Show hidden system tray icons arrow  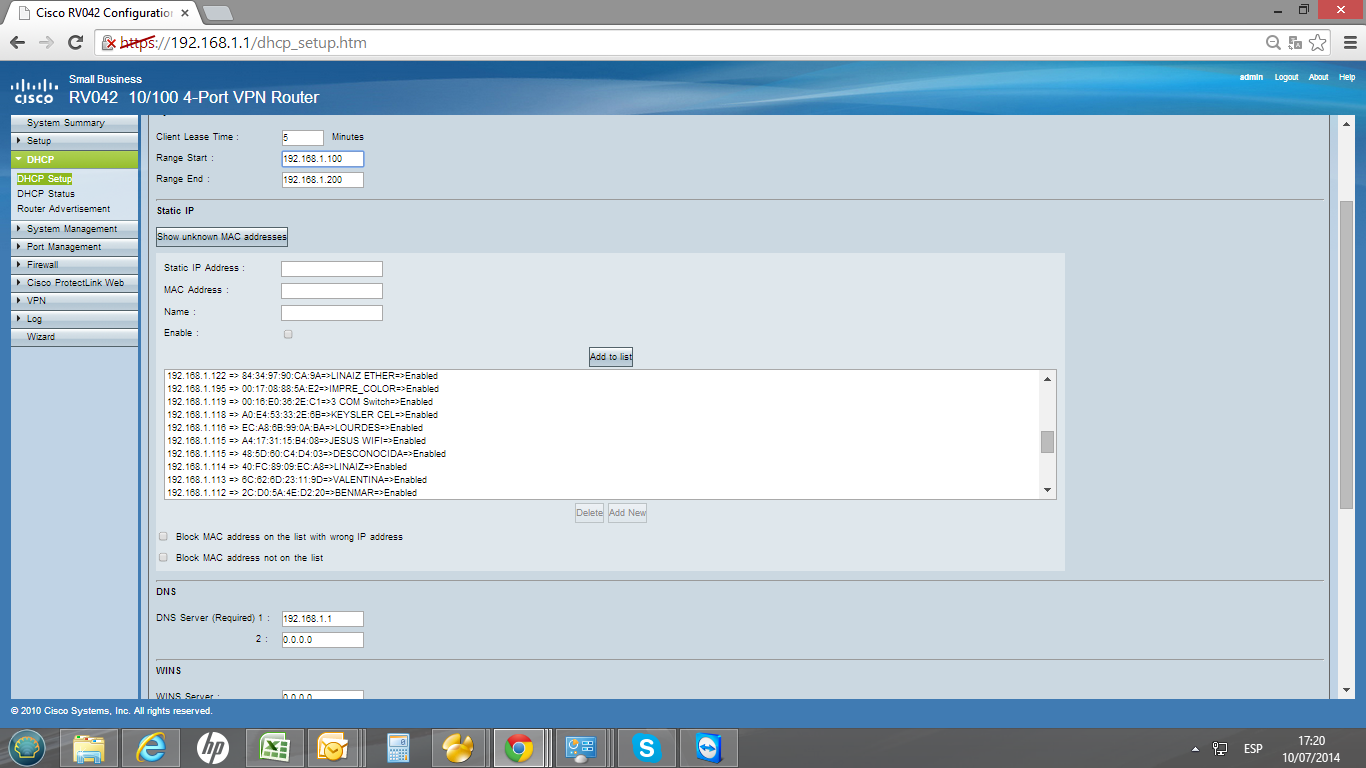[x=1196, y=748]
